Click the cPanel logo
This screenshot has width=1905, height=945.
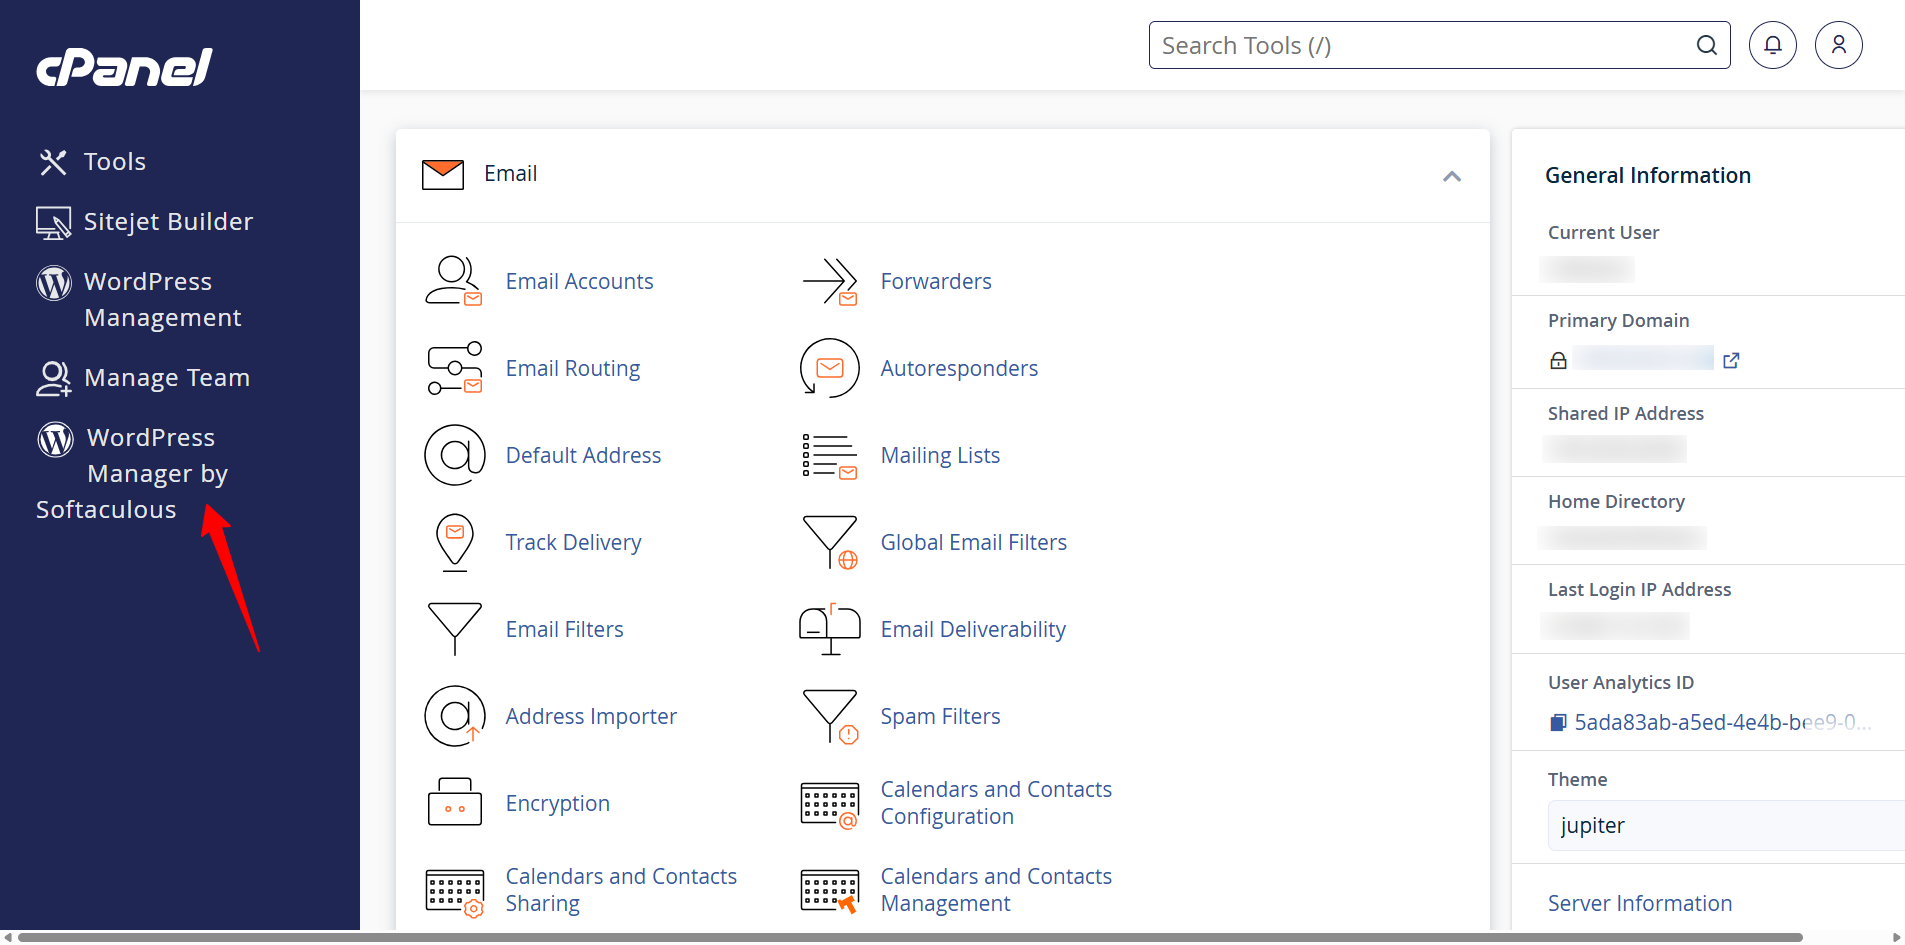click(125, 67)
